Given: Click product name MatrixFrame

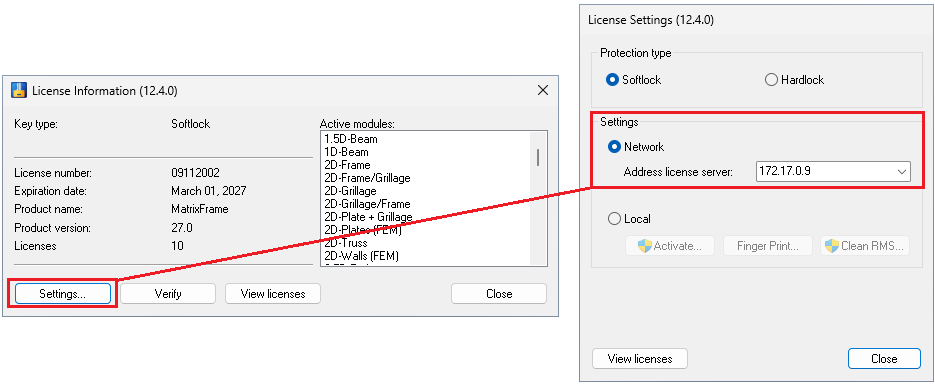Looking at the screenshot, I should pos(199,210).
